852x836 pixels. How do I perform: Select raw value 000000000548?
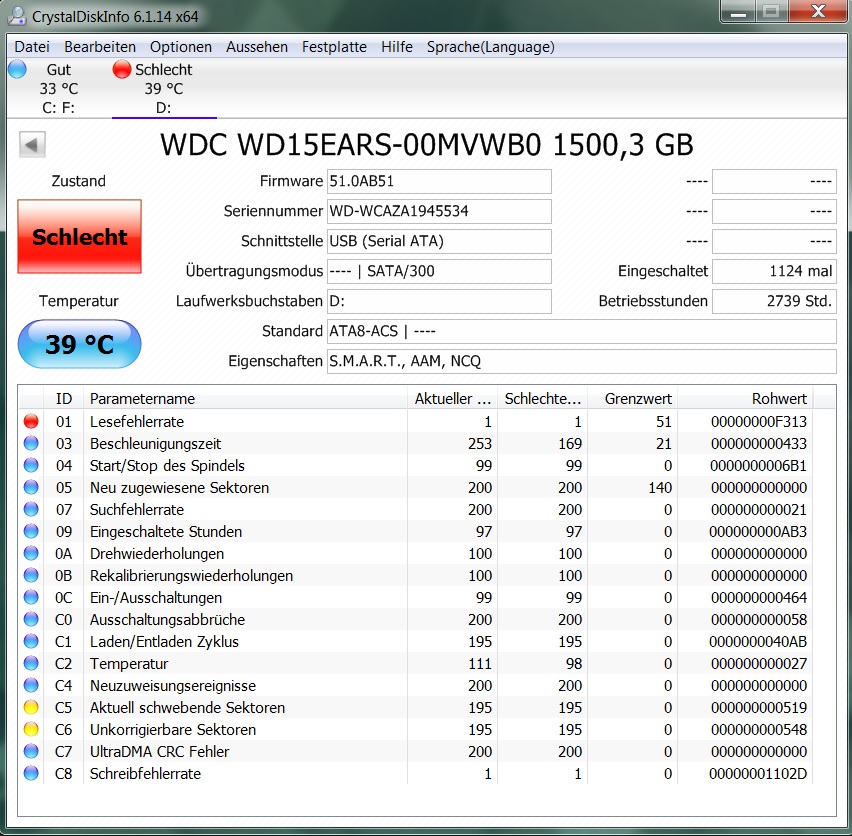point(759,730)
